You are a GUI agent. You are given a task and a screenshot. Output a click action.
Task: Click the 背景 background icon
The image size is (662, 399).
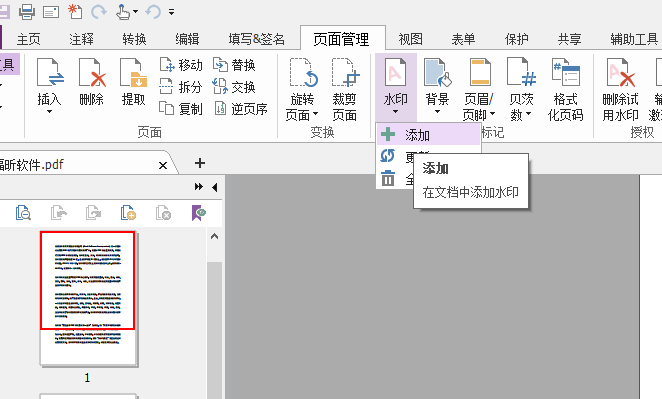point(437,74)
